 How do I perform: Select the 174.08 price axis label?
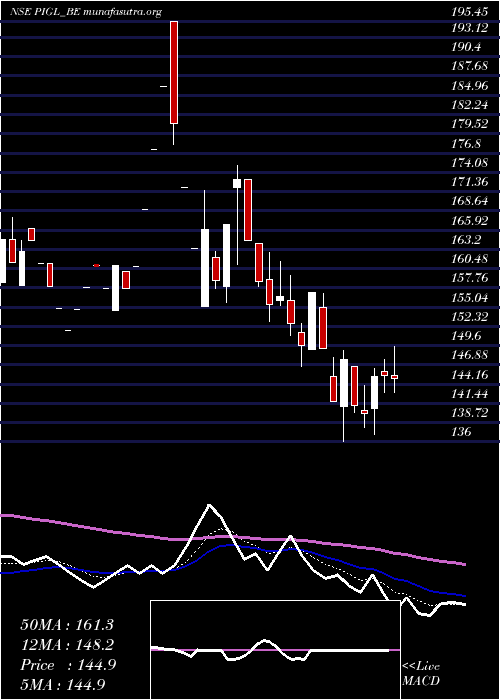pos(471,163)
